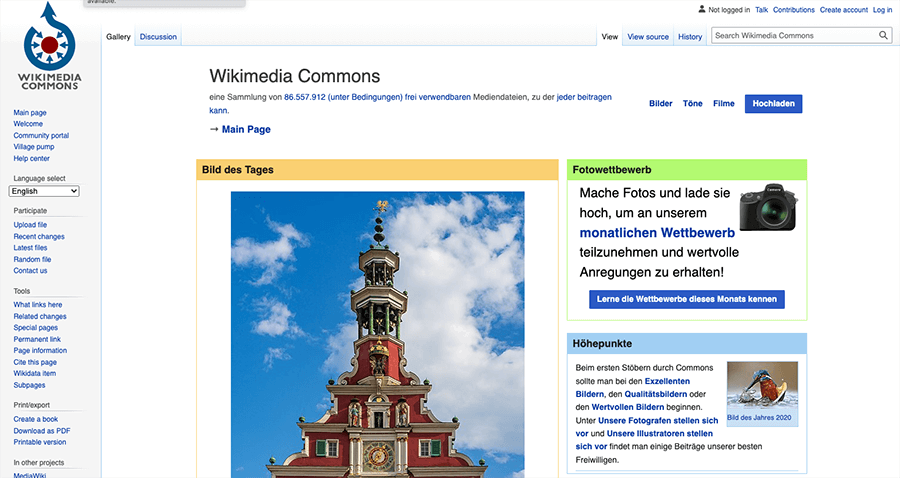
Task: Open the Talk link in header
Action: 762,10
